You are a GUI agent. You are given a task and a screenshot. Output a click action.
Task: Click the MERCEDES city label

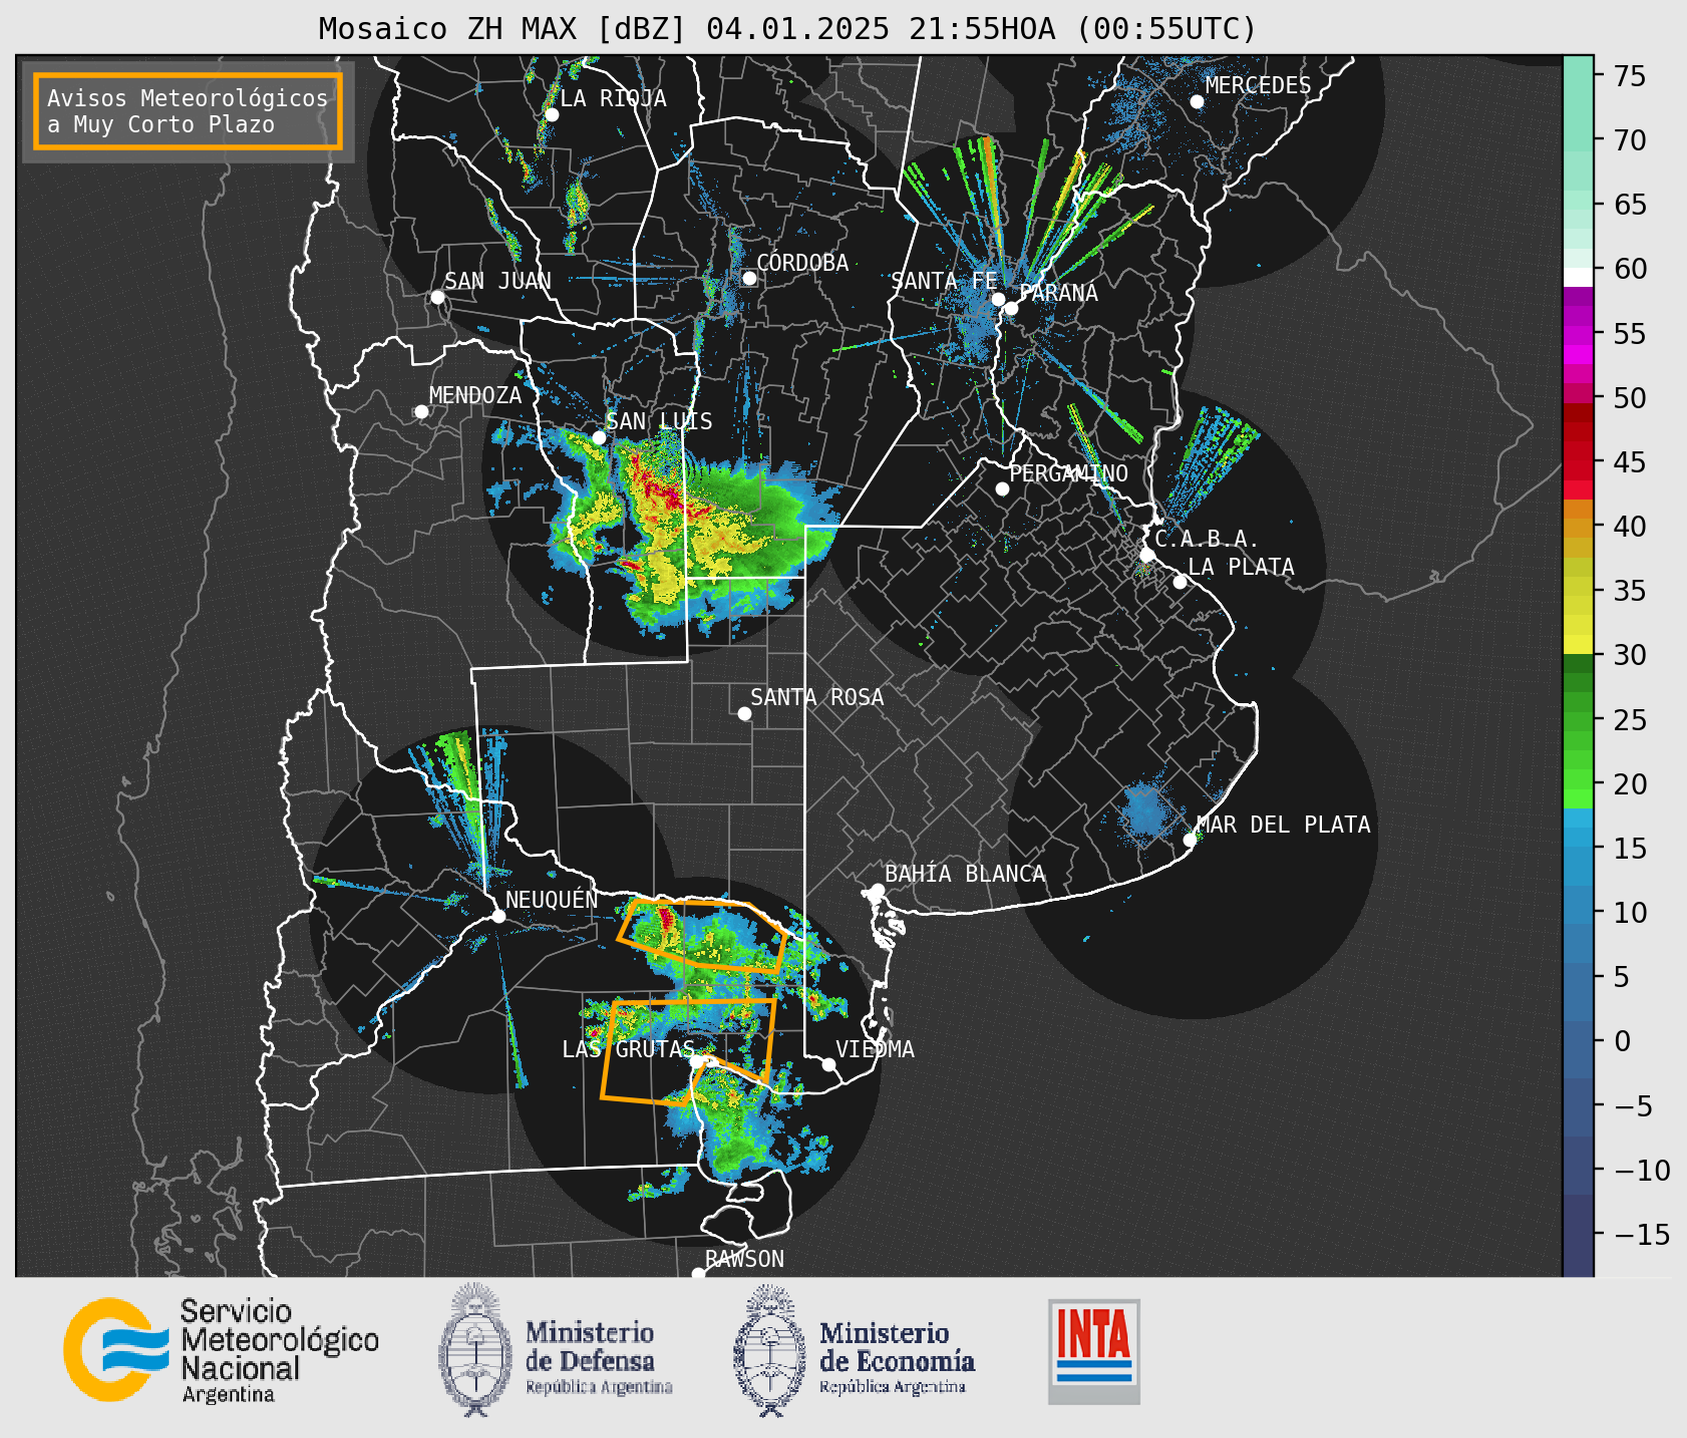tap(1258, 86)
